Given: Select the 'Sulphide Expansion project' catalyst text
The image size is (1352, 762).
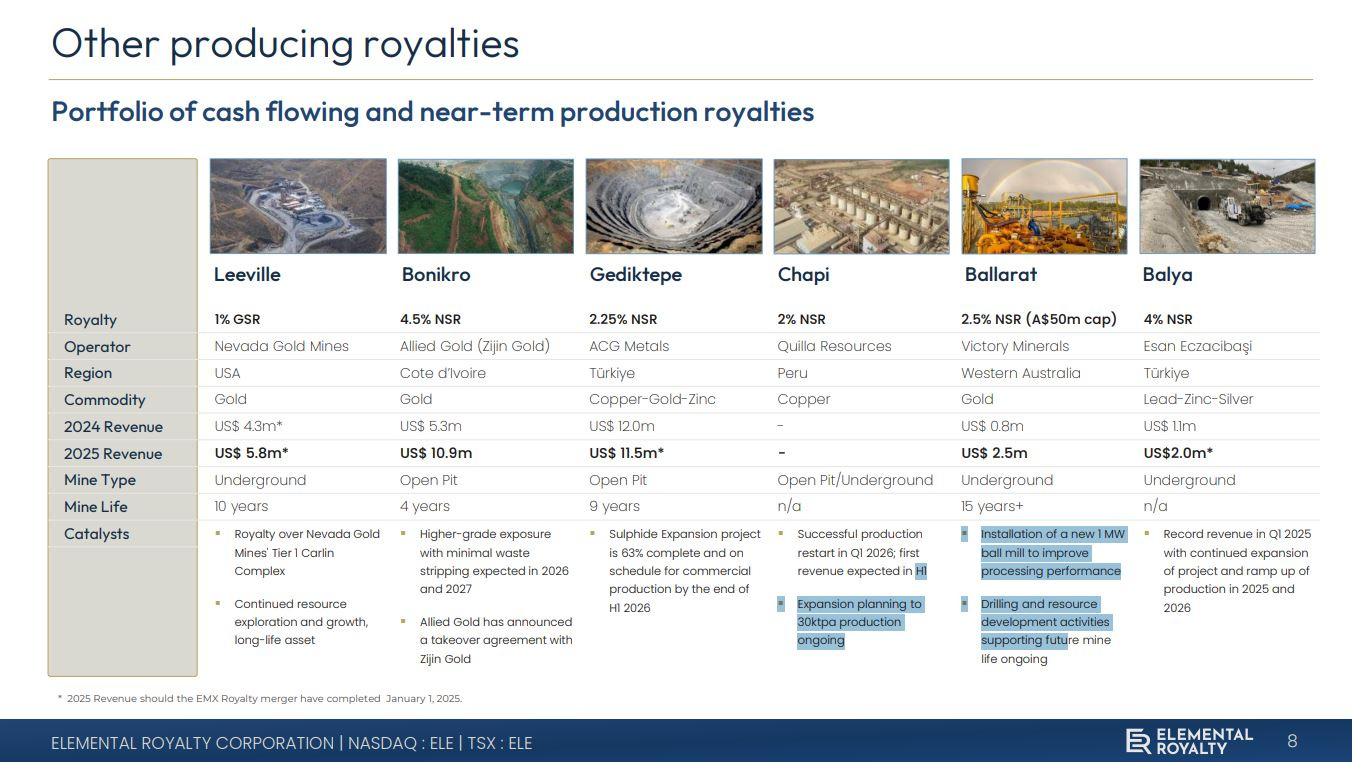Looking at the screenshot, I should click(684, 571).
